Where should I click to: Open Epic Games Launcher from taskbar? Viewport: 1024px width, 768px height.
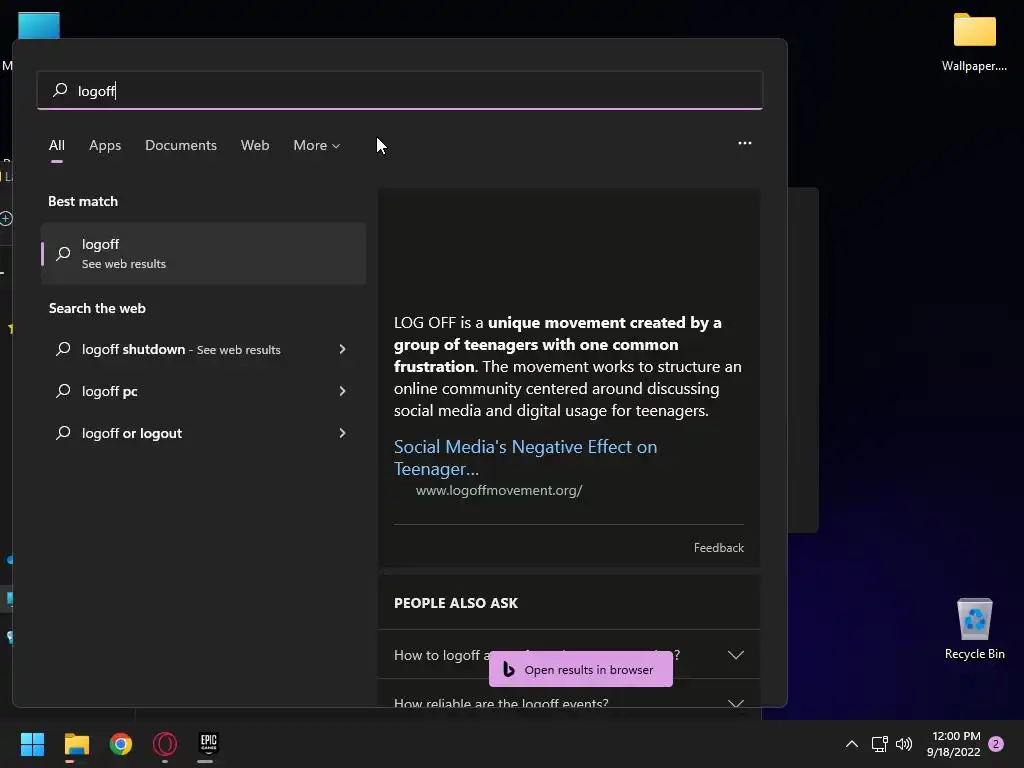(208, 743)
